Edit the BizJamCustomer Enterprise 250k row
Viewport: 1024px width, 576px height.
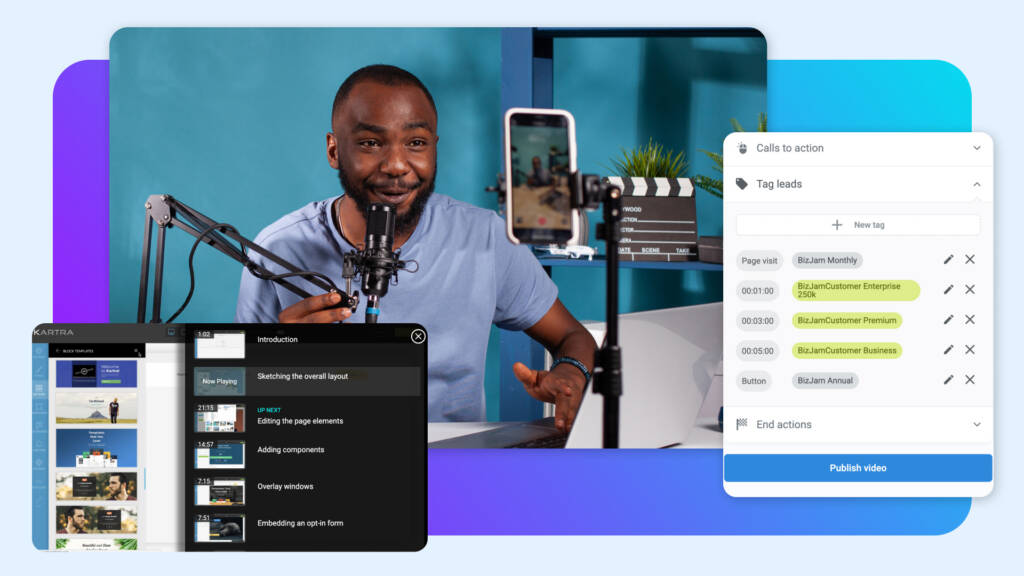(x=948, y=289)
